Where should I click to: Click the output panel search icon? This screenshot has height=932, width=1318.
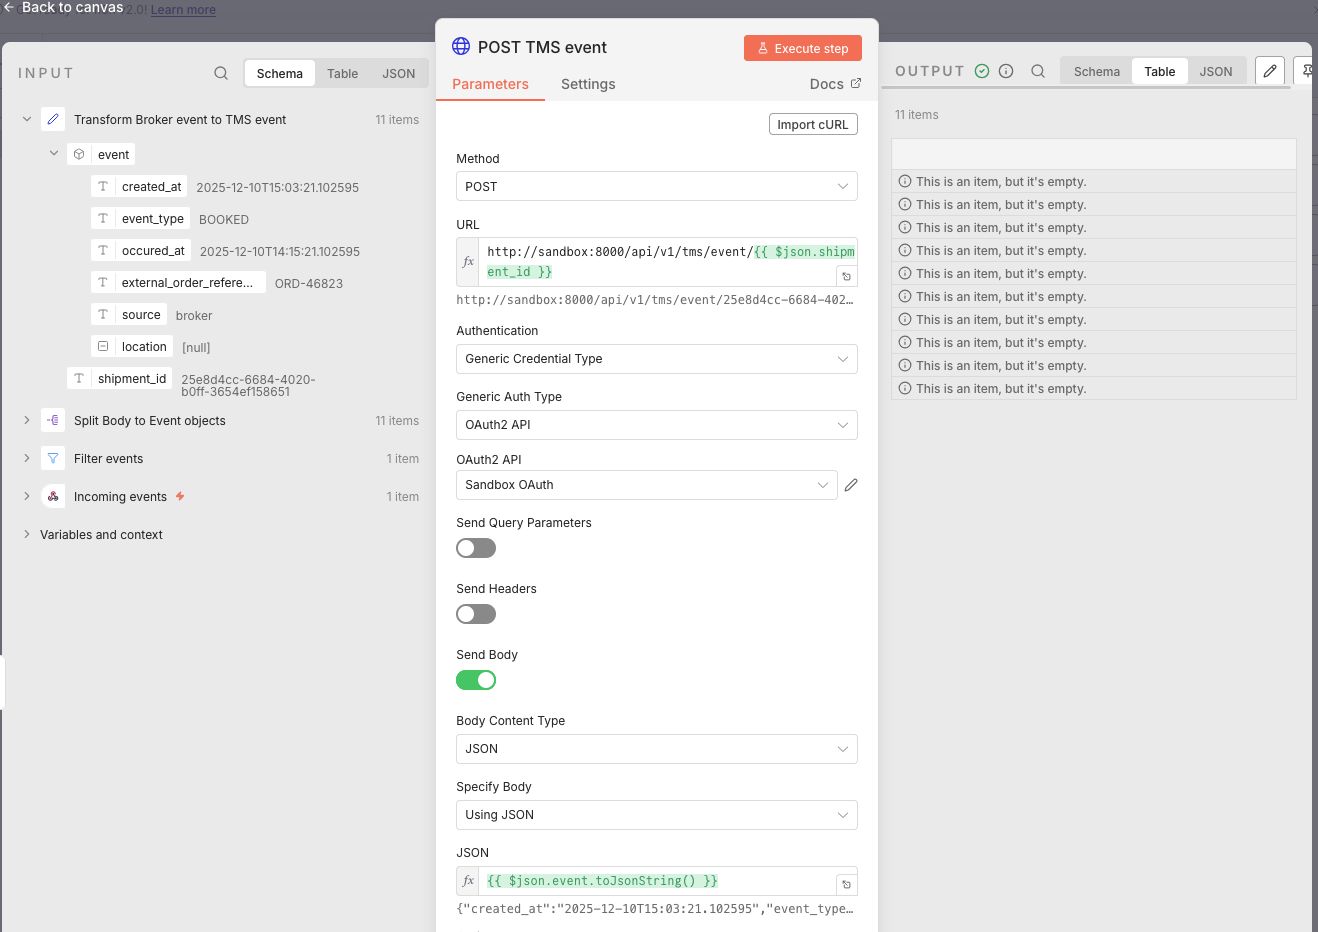(x=1038, y=71)
